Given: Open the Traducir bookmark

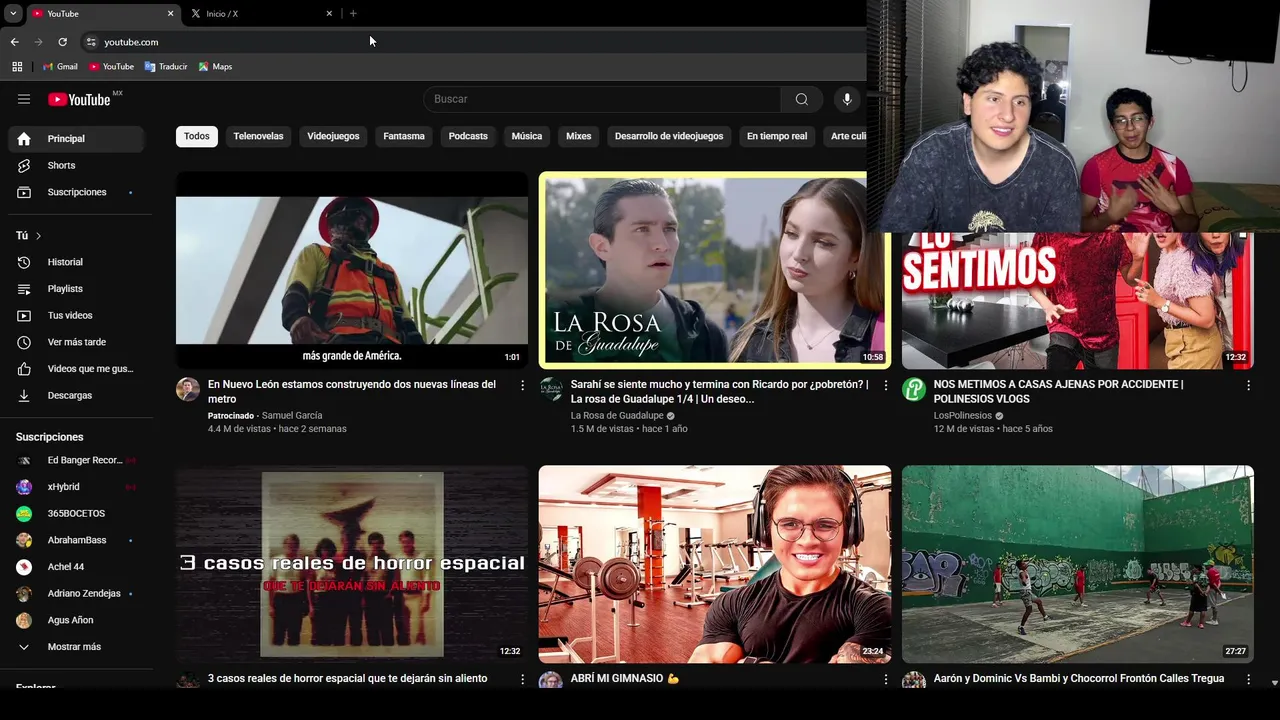Looking at the screenshot, I should [166, 67].
